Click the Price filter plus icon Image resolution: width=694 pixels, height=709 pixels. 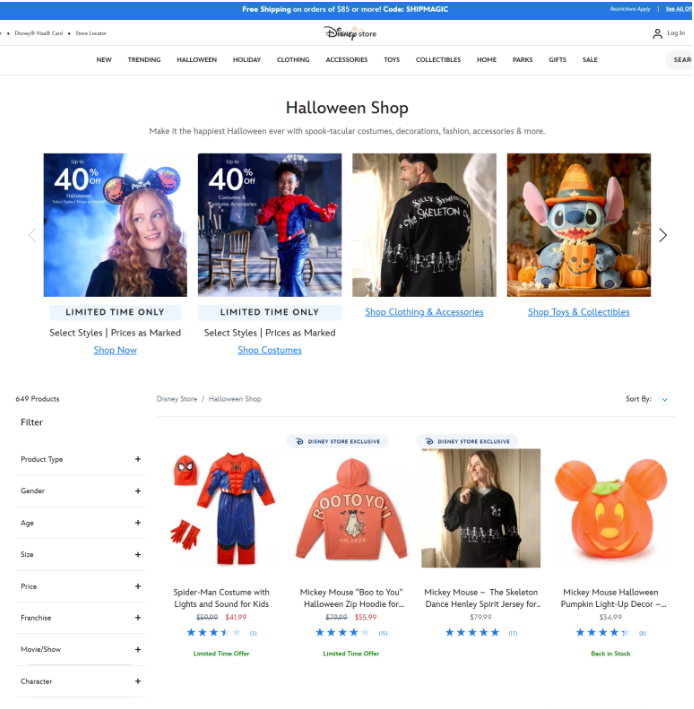(138, 586)
